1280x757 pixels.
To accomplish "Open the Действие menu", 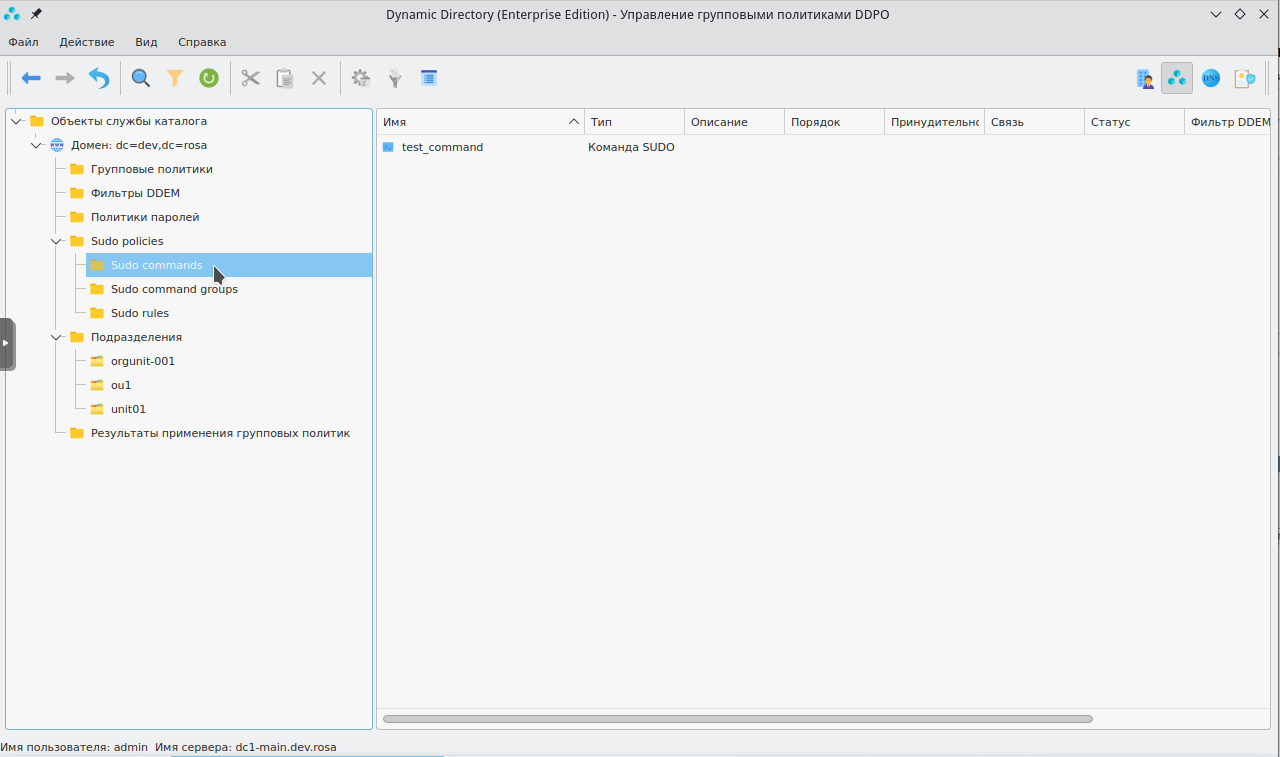I will point(87,42).
